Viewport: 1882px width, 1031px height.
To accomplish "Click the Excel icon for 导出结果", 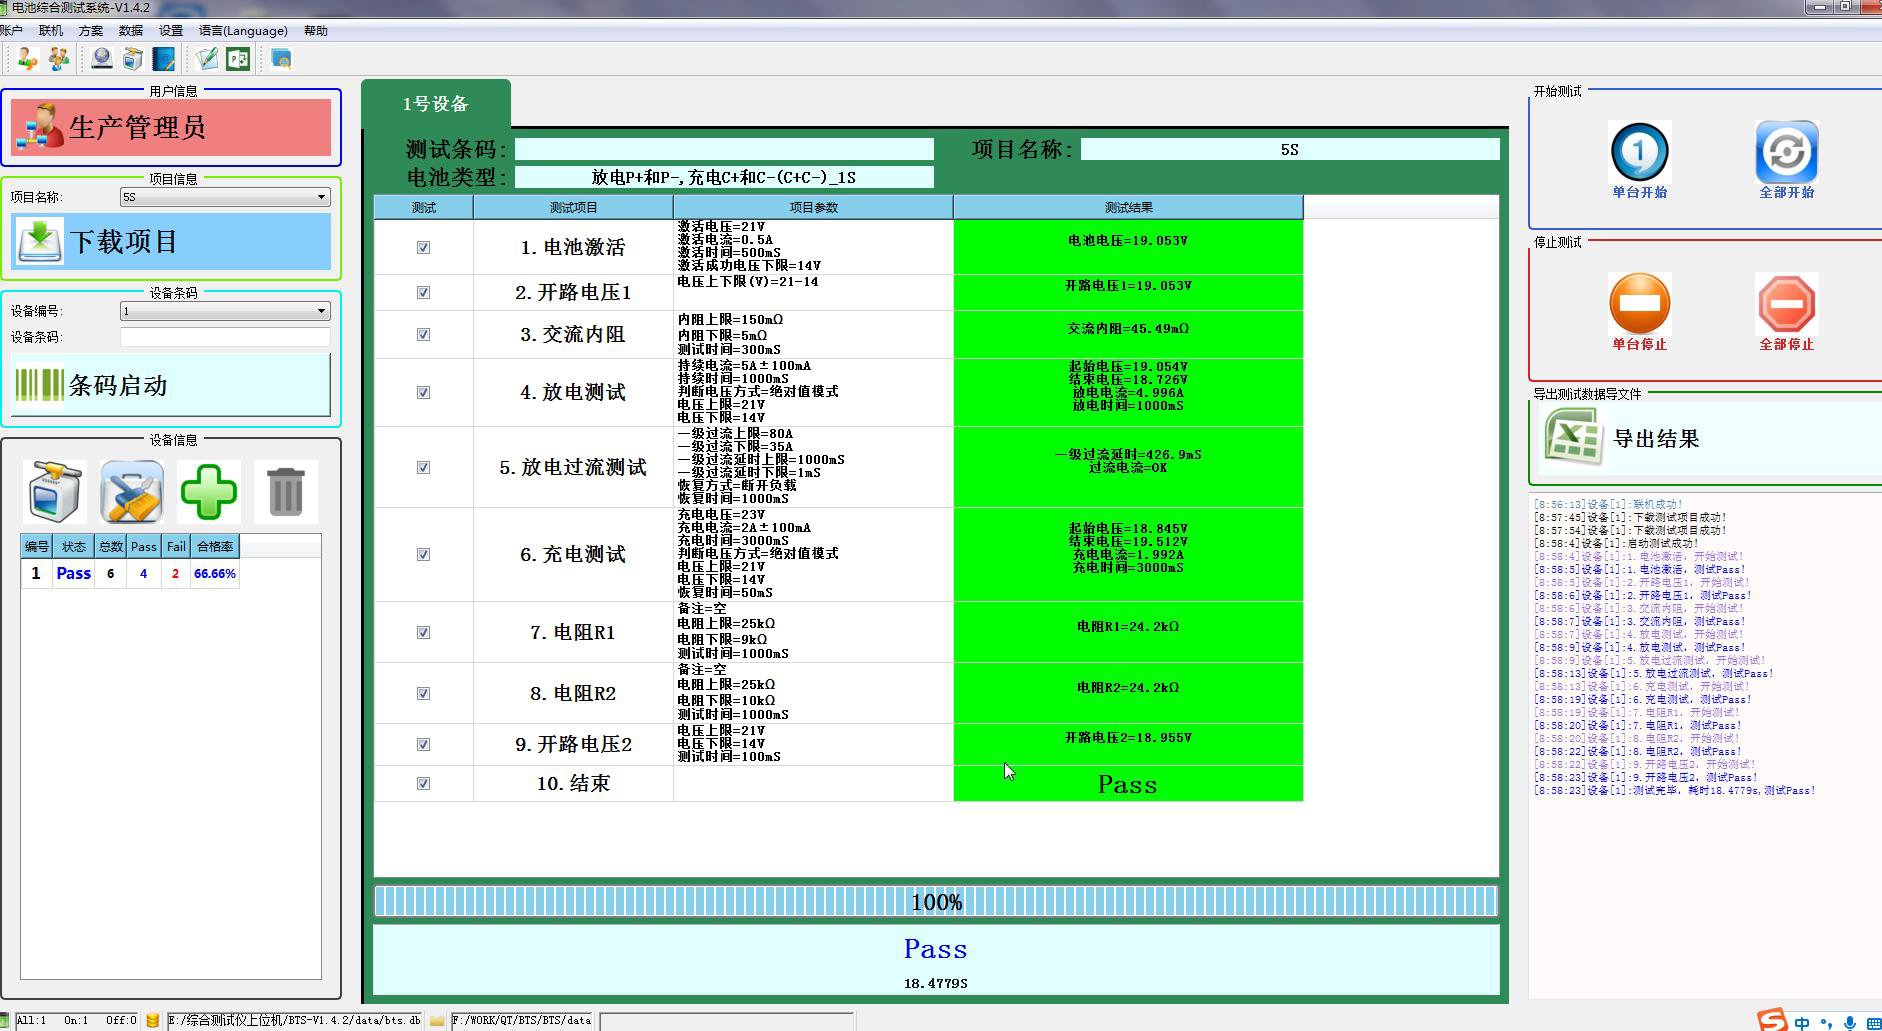I will pos(1574,438).
